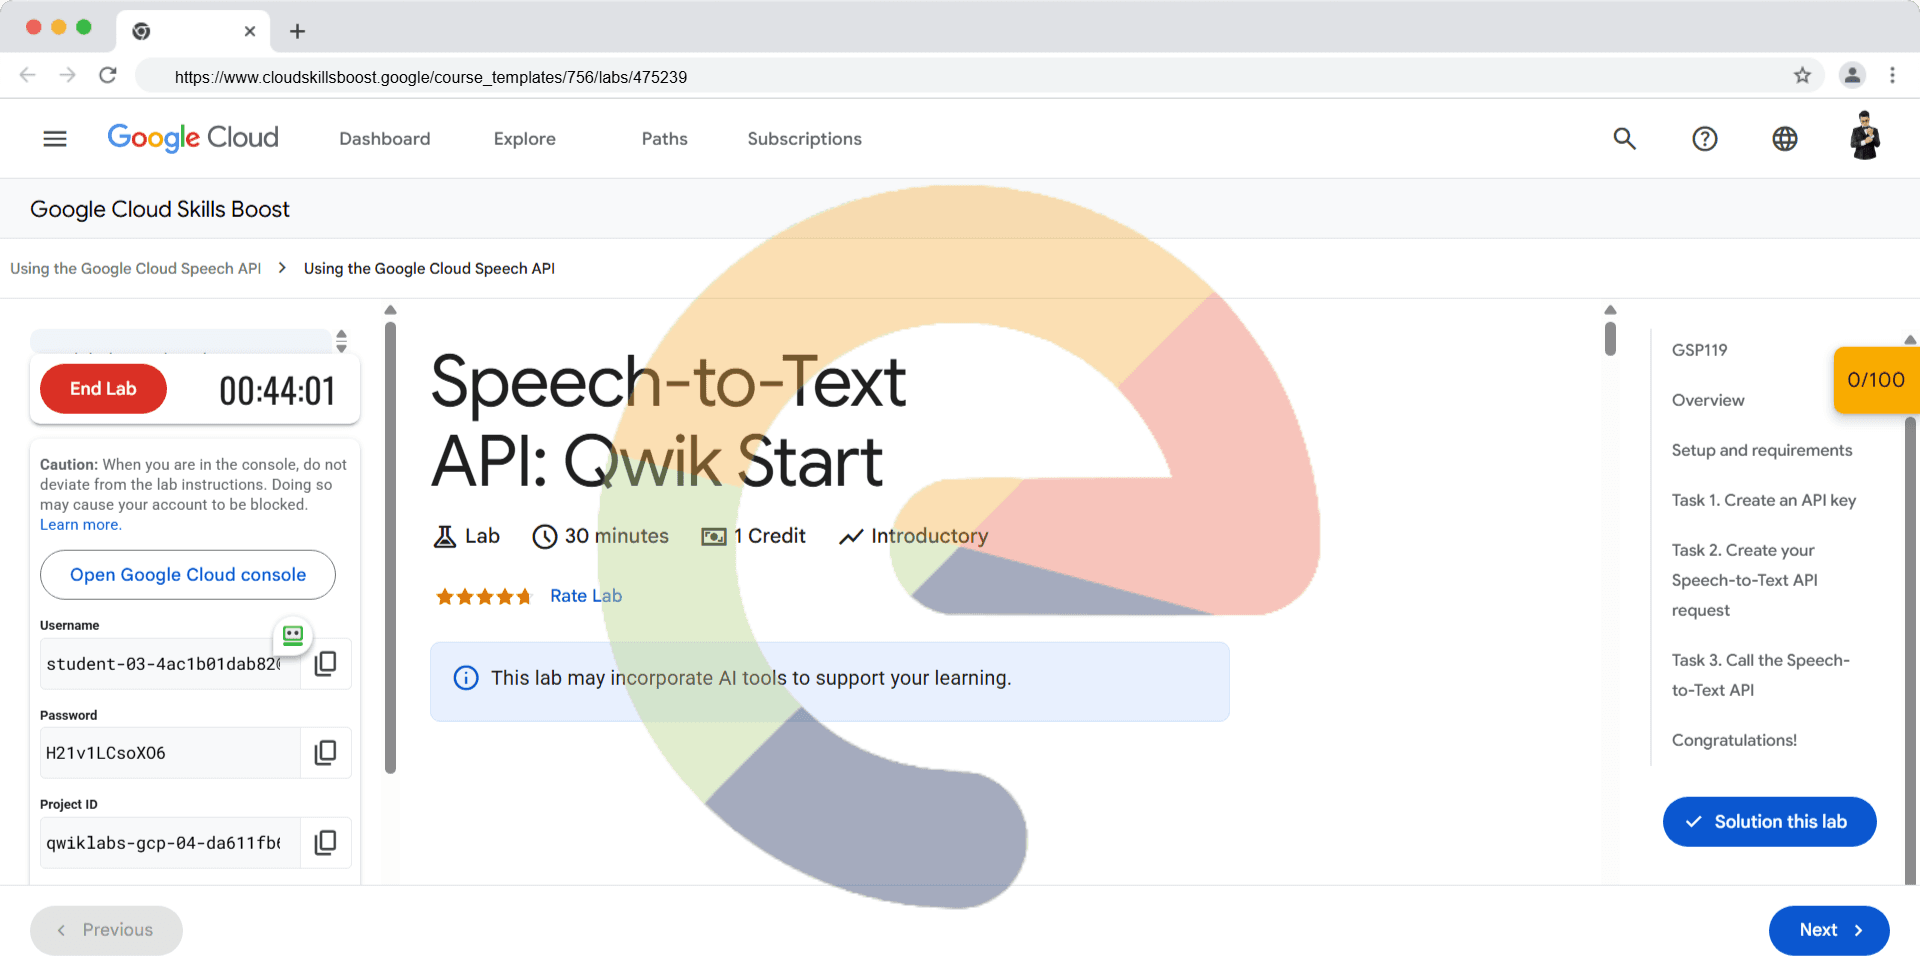Copy the Password with its copy icon
Viewport: 1920px width, 975px height.
click(x=326, y=753)
